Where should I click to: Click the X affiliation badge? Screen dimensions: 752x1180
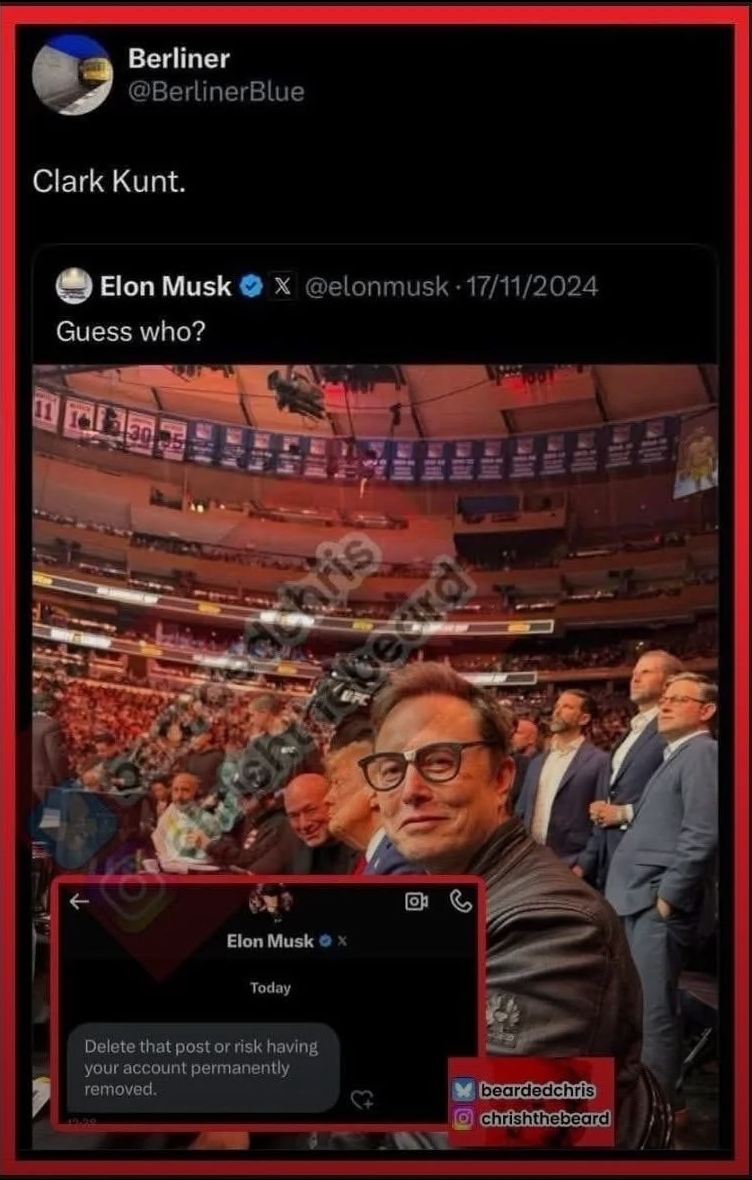click(283, 286)
